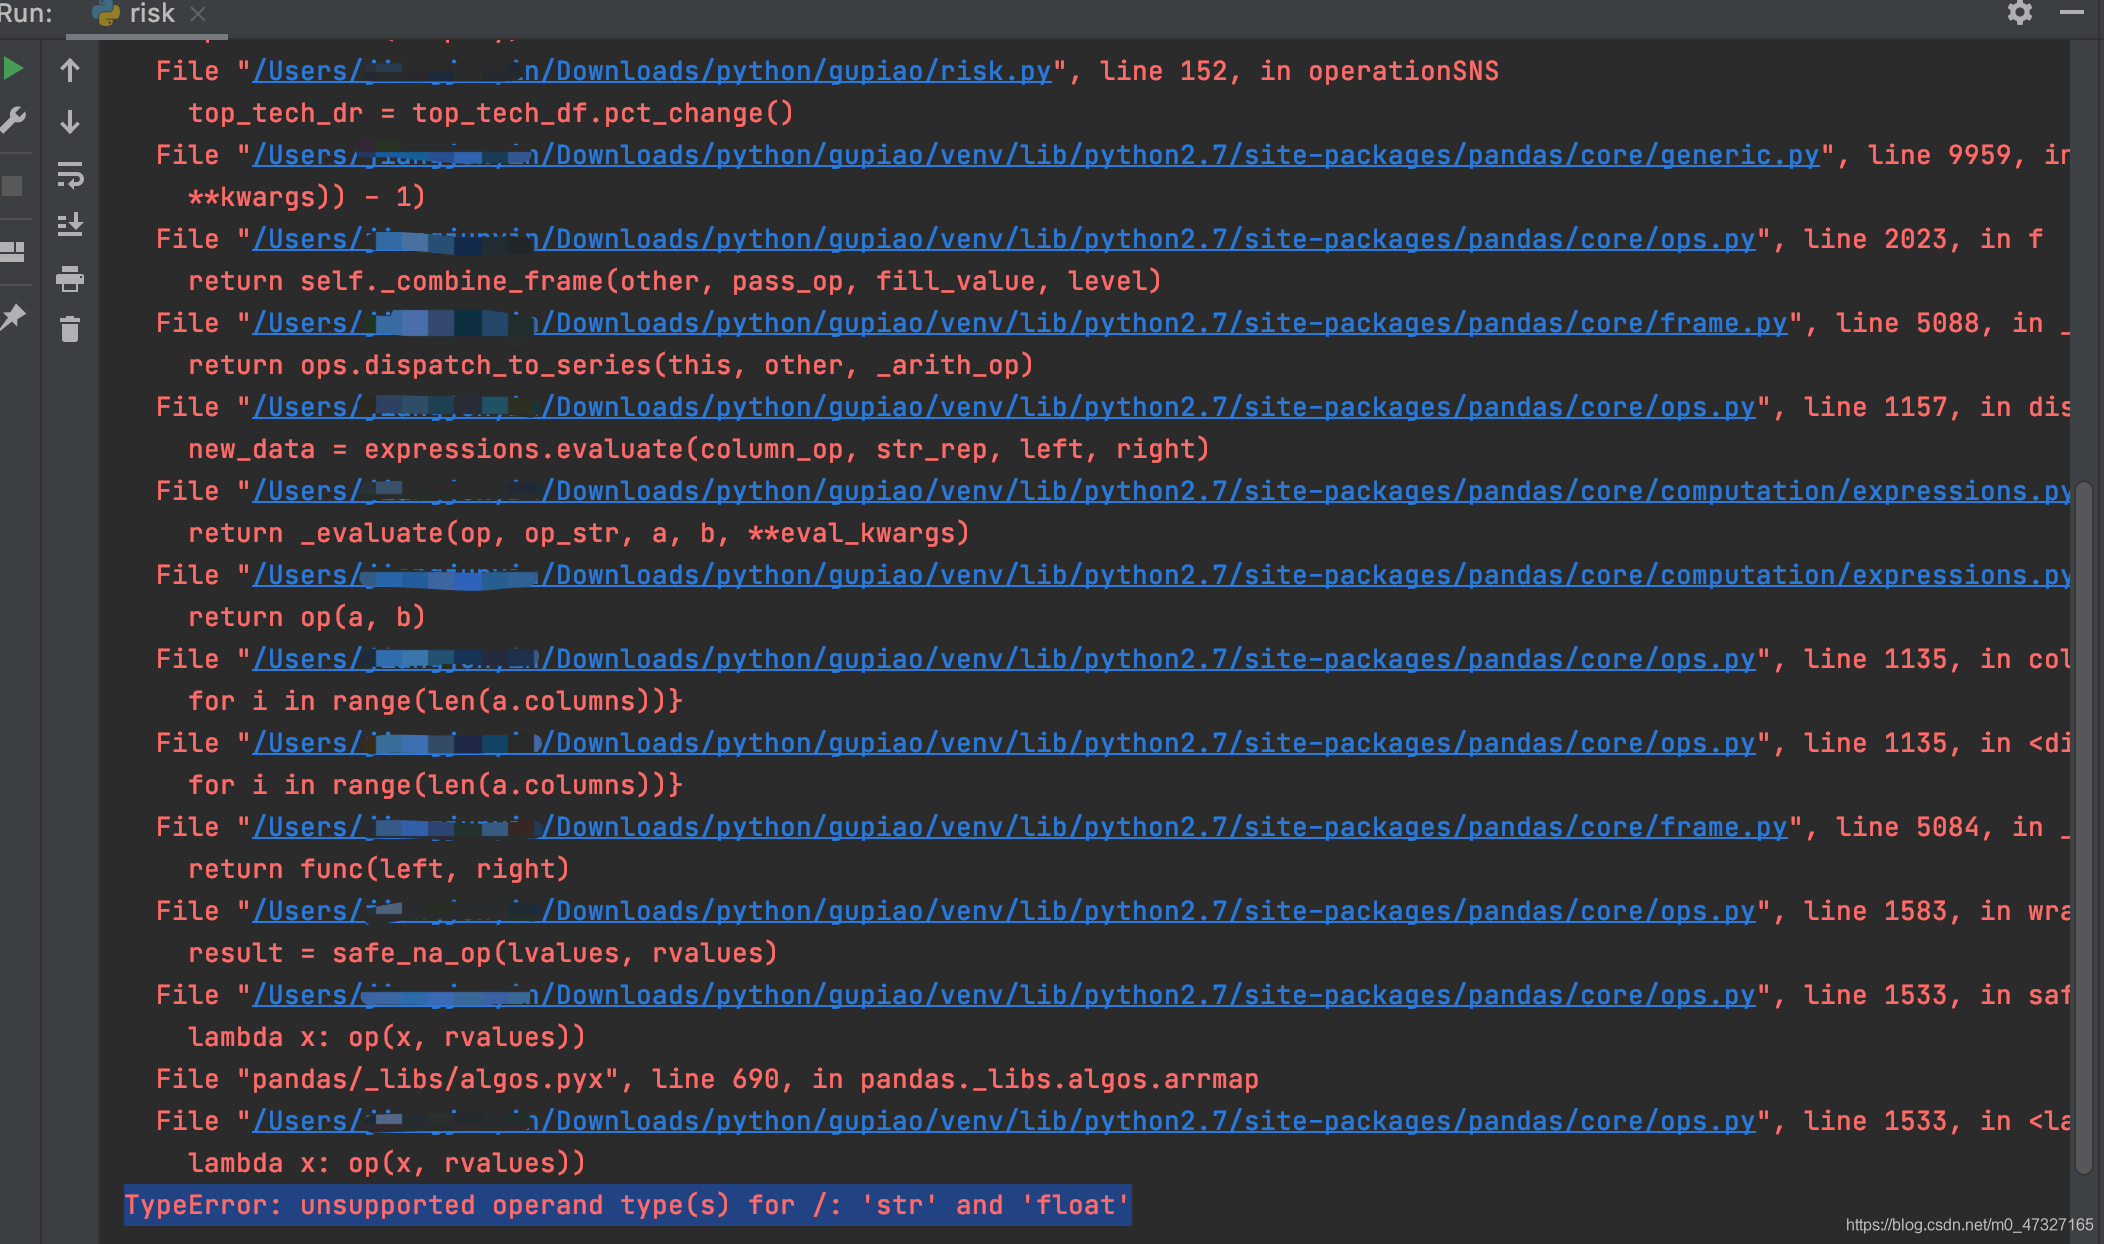Open the frame.py link at line 5084

pyautogui.click(x=1020, y=827)
